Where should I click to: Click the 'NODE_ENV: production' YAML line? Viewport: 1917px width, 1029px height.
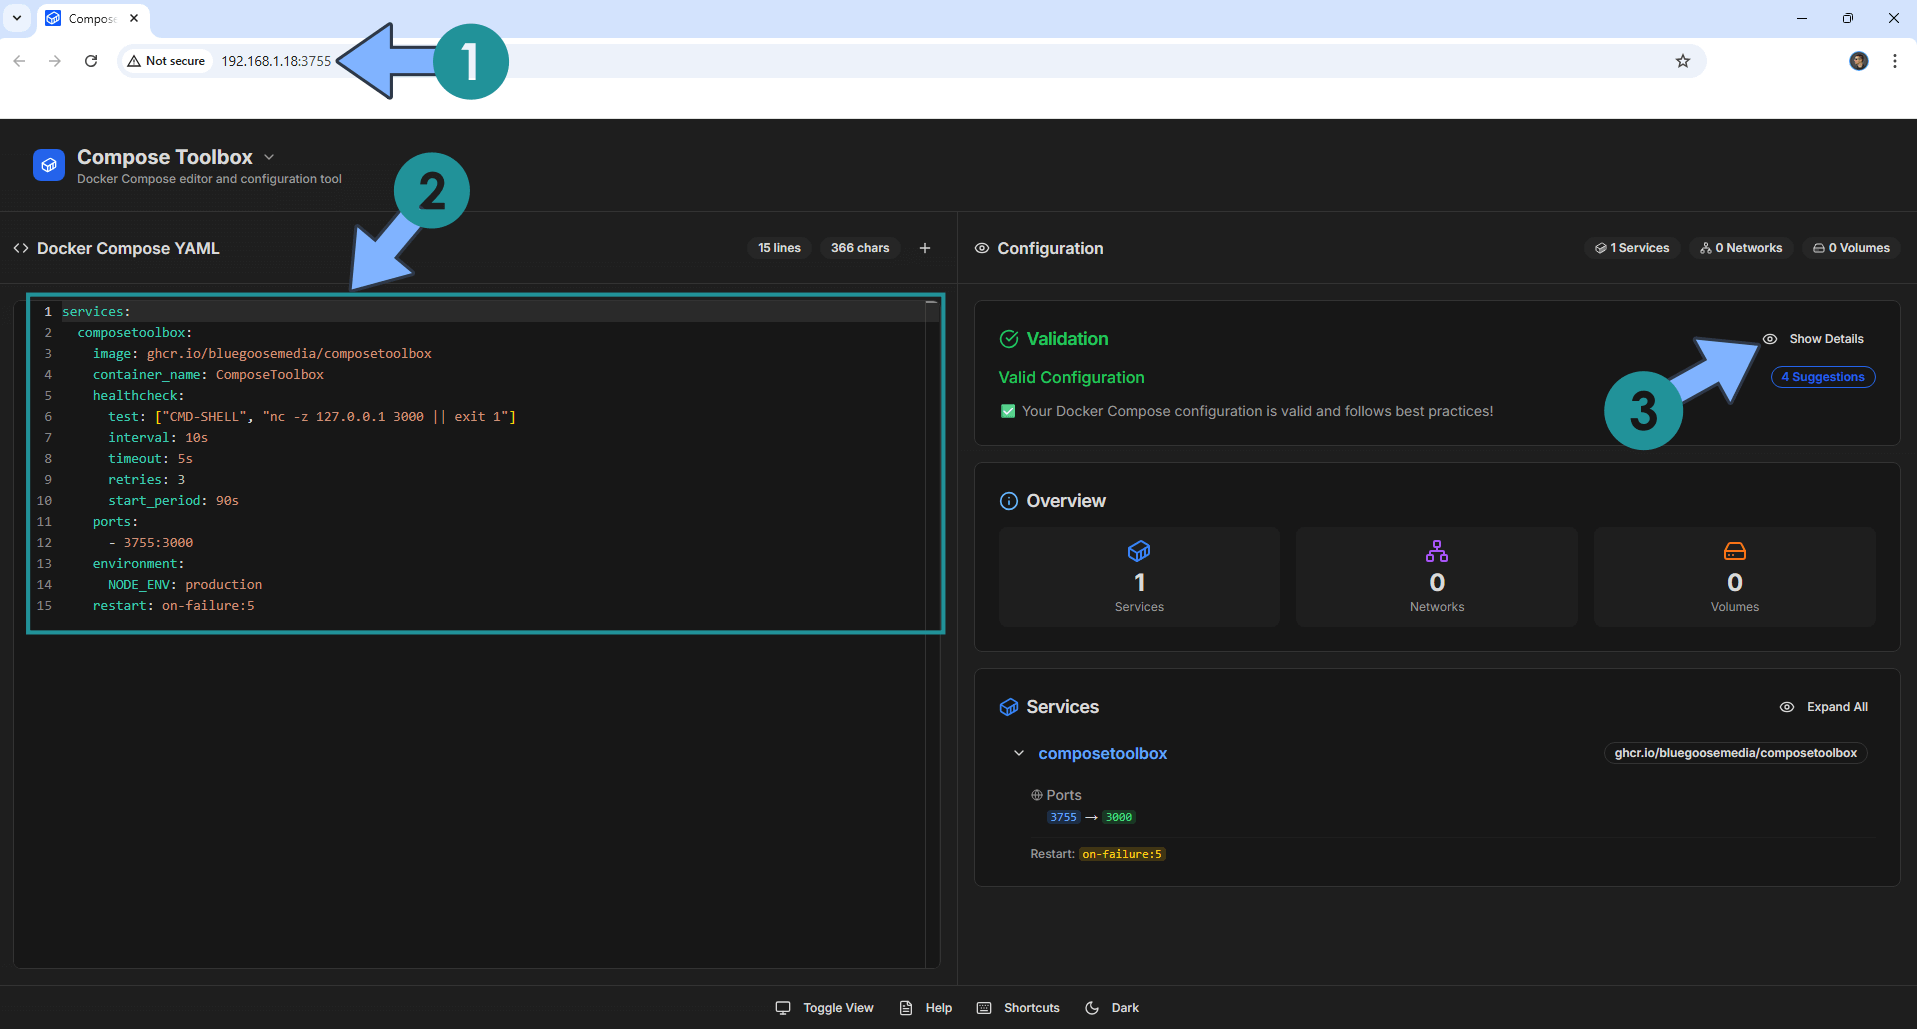pos(185,584)
